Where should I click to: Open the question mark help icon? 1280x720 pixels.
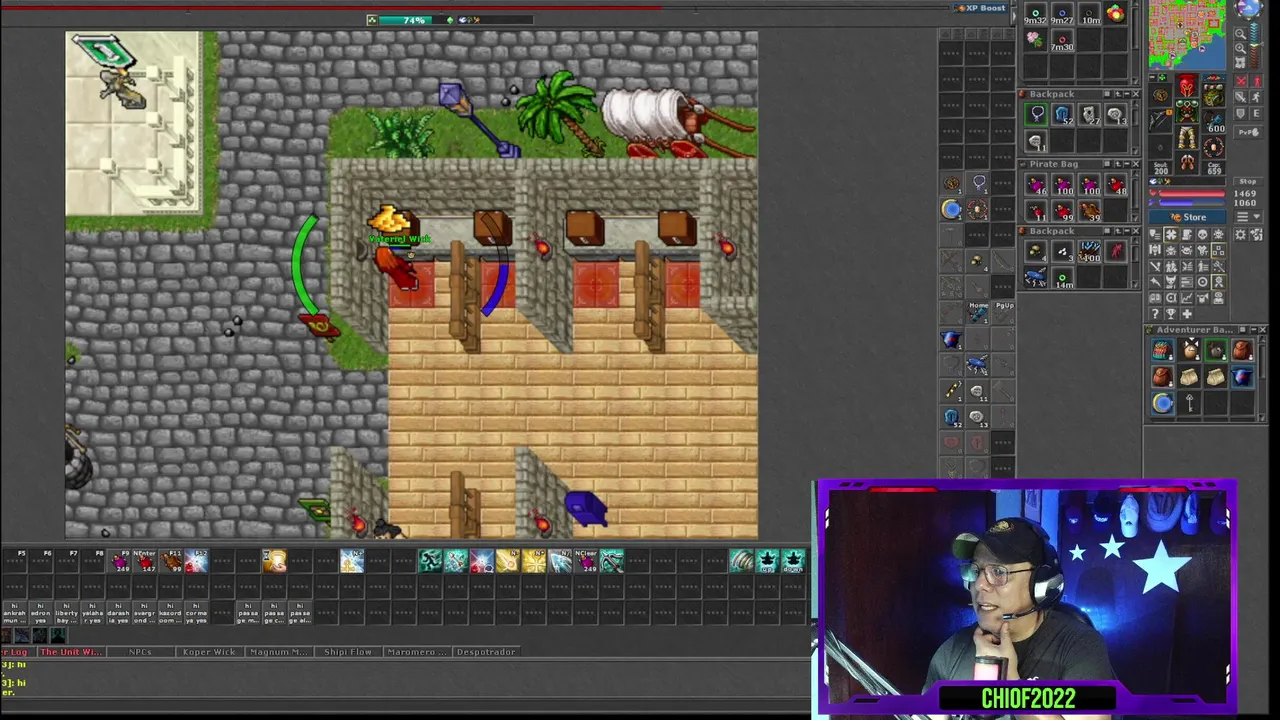click(1155, 314)
